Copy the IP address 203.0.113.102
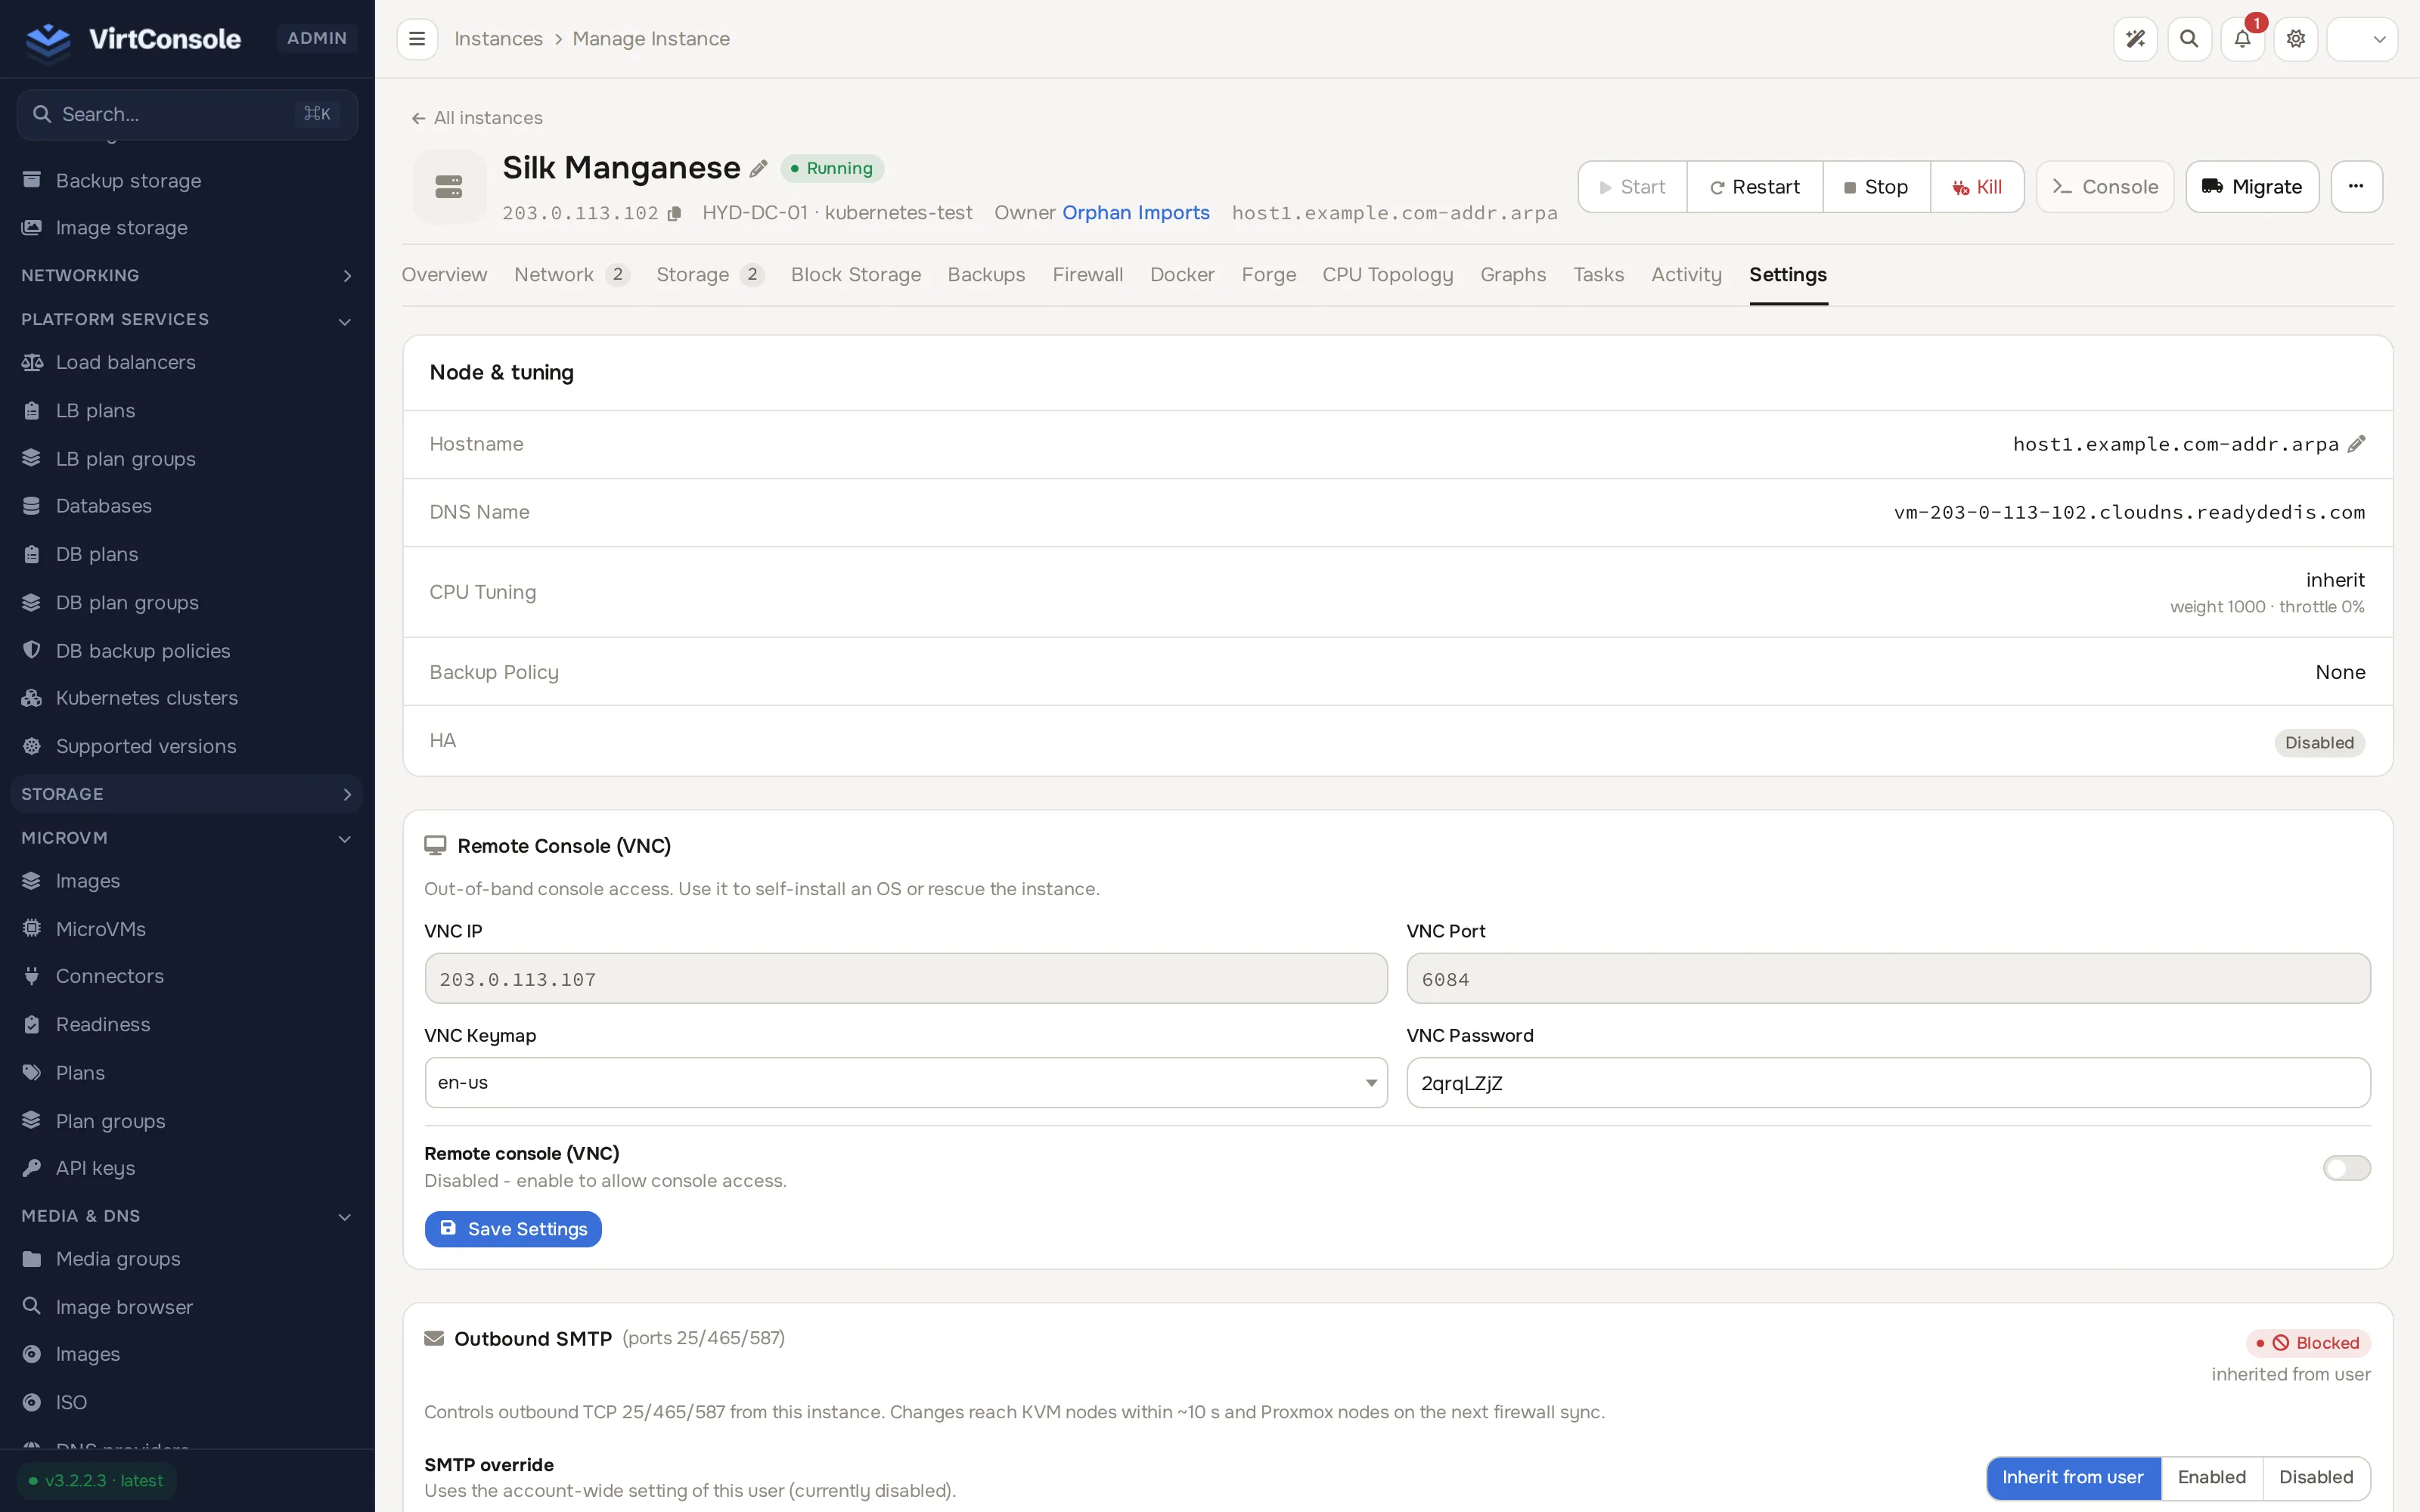 pos(675,214)
